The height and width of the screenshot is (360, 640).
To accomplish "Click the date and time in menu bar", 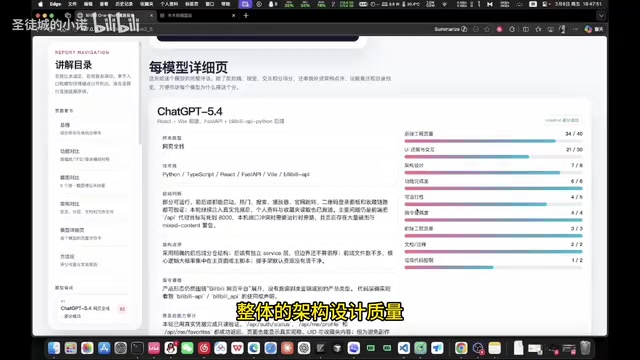I will (x=577, y=4).
